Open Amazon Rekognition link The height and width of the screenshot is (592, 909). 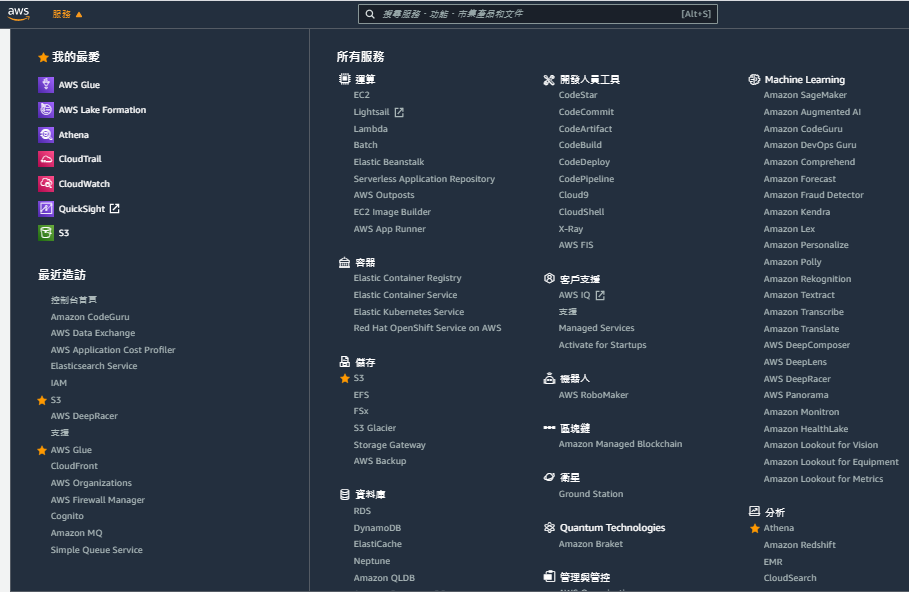pyautogui.click(x=807, y=279)
